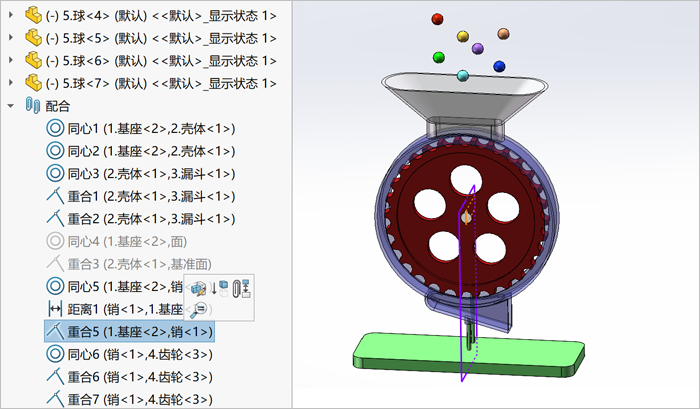Image resolution: width=700 pixels, height=409 pixels.
Task: Click the distance mate icon of 距离1
Action: pyautogui.click(x=55, y=309)
